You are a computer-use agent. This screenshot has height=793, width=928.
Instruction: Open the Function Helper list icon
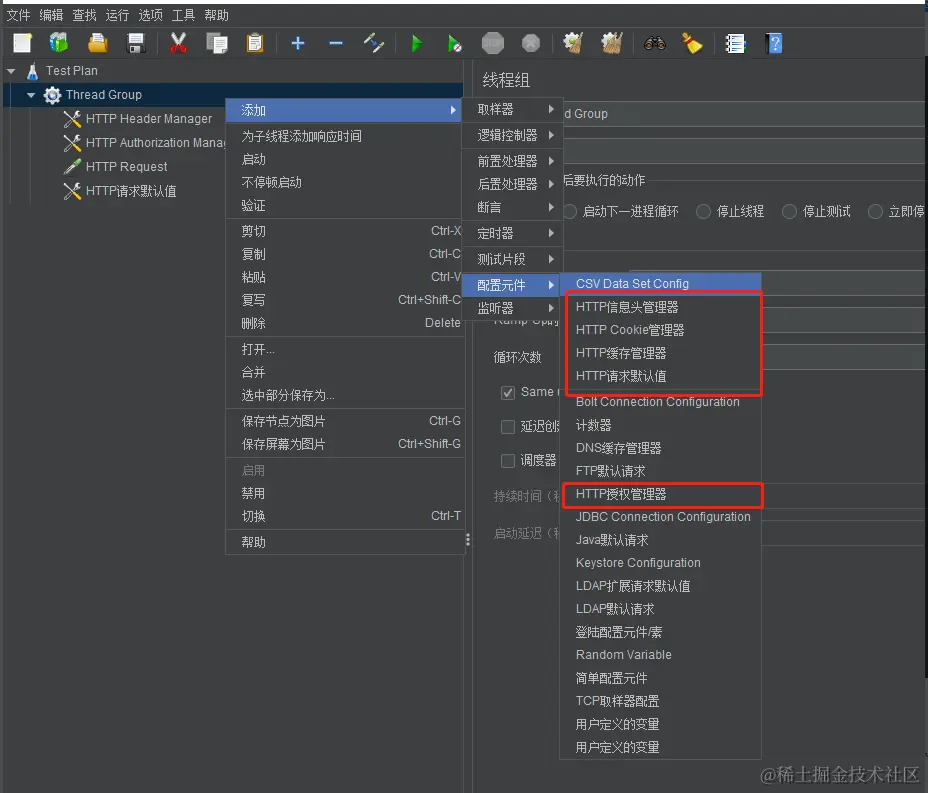pyautogui.click(x=735, y=43)
